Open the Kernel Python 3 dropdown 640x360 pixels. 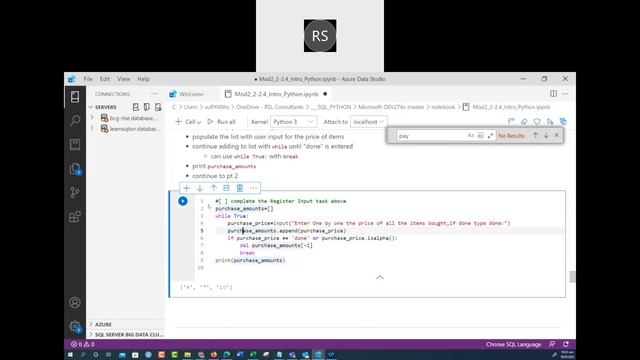[293, 122]
